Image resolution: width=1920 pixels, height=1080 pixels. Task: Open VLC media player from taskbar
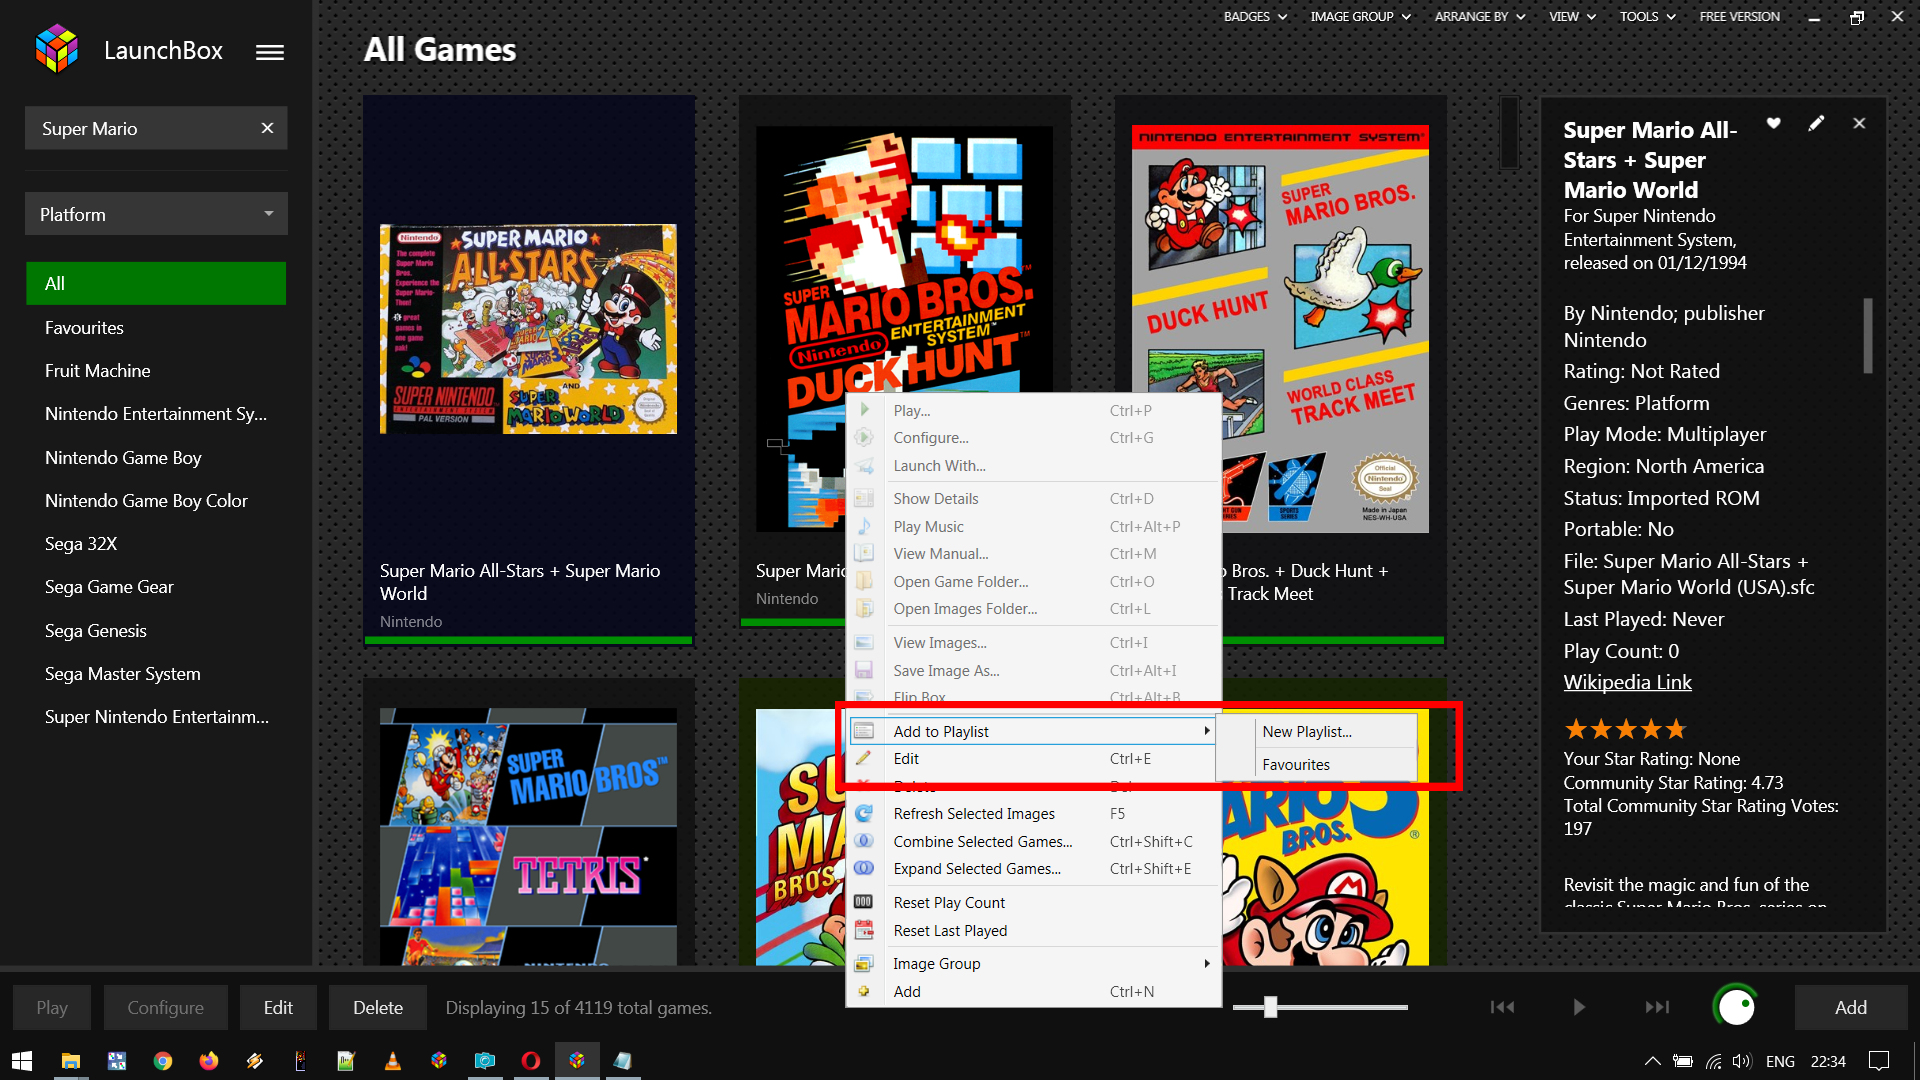[393, 1061]
